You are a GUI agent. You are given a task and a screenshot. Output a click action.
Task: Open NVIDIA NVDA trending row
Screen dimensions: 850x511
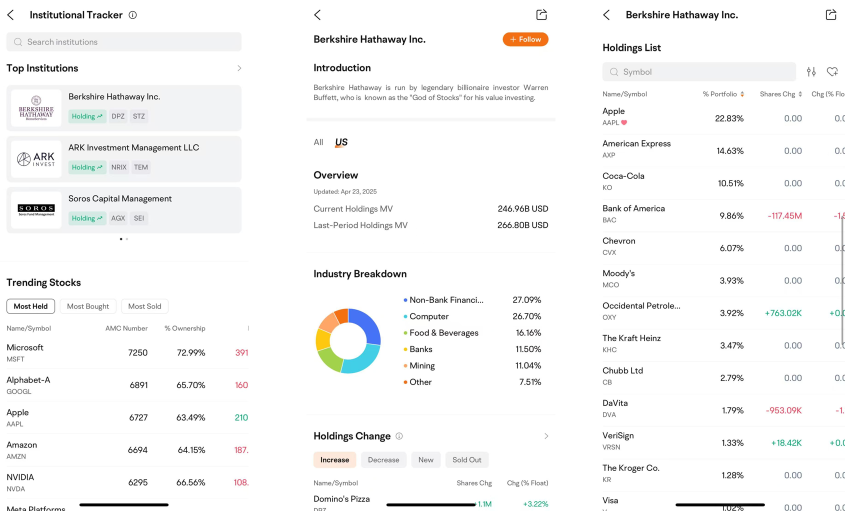coord(127,483)
